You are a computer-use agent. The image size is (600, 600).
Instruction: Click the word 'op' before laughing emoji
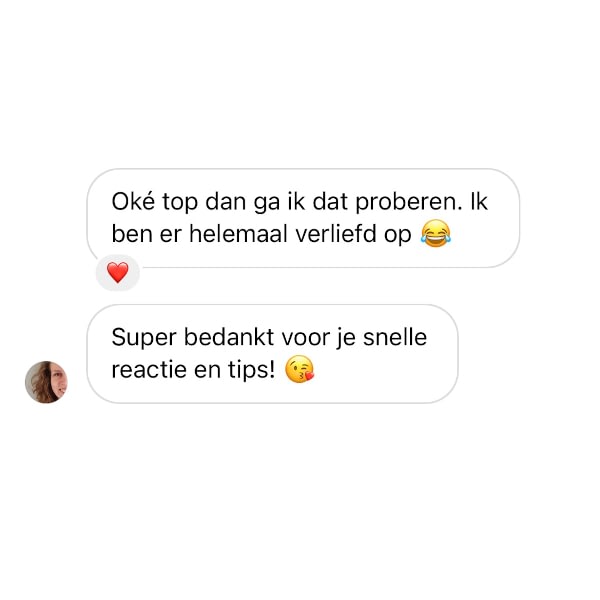[398, 235]
